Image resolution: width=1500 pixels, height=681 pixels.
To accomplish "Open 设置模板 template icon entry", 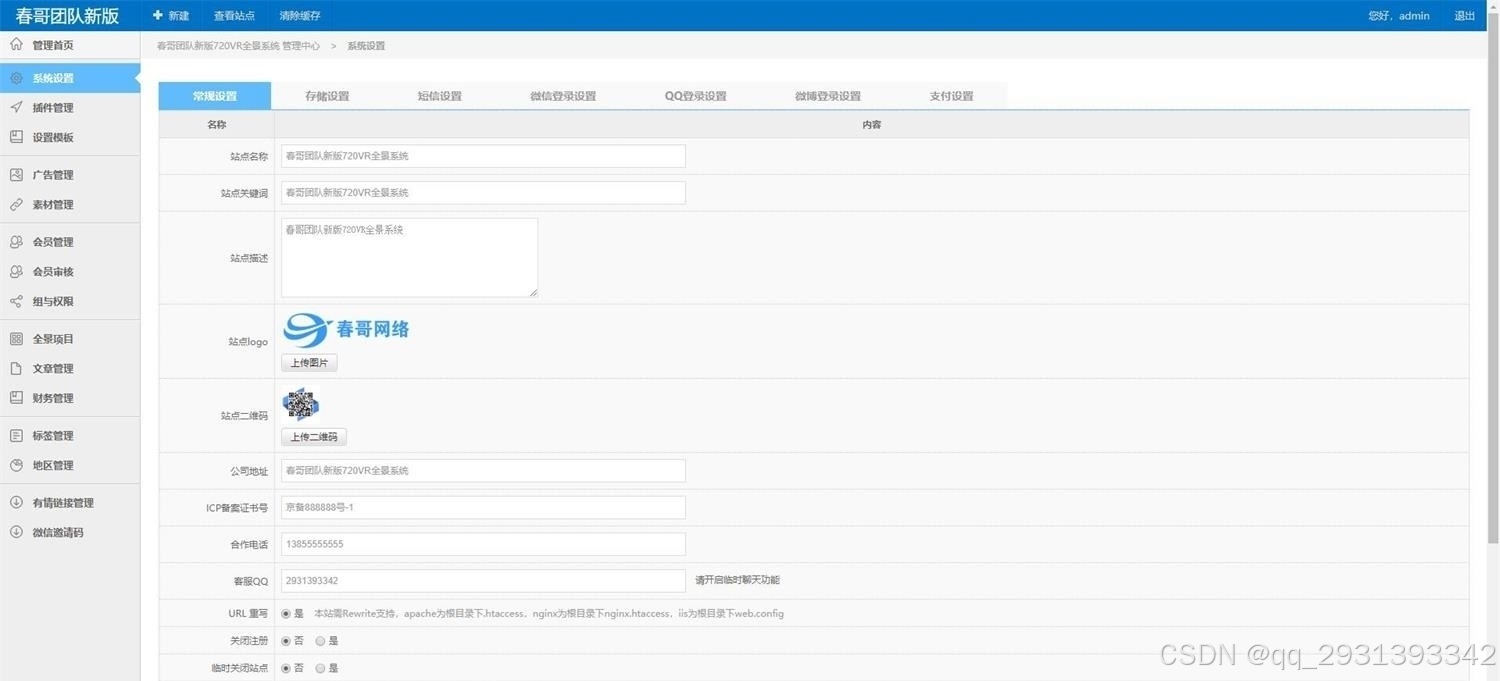I will [16, 137].
